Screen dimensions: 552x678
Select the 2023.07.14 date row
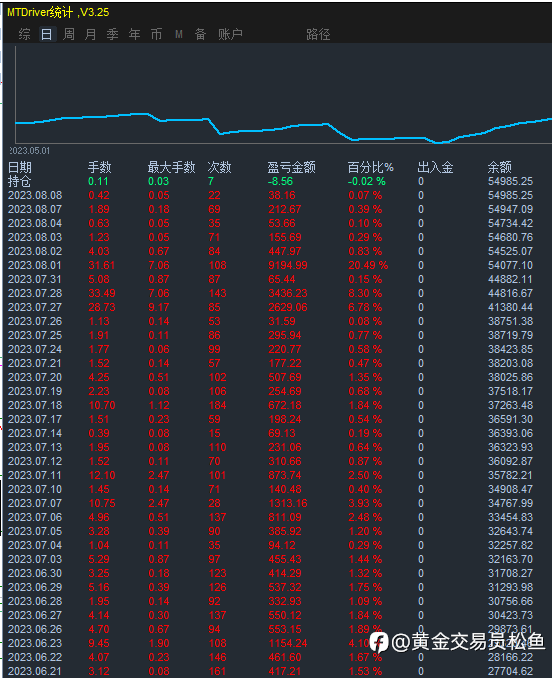[x=35, y=433]
